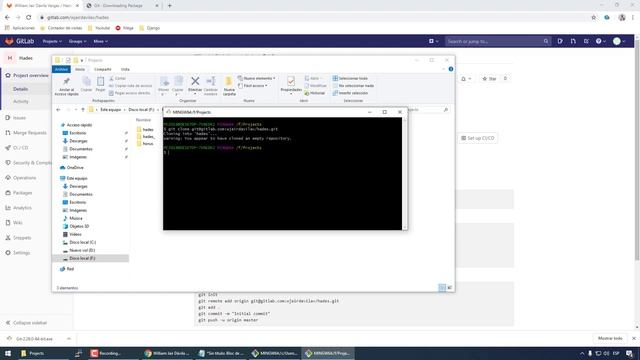Click Seleccionar todo in the ribbon
This screenshot has width=640, height=360.
[350, 78]
